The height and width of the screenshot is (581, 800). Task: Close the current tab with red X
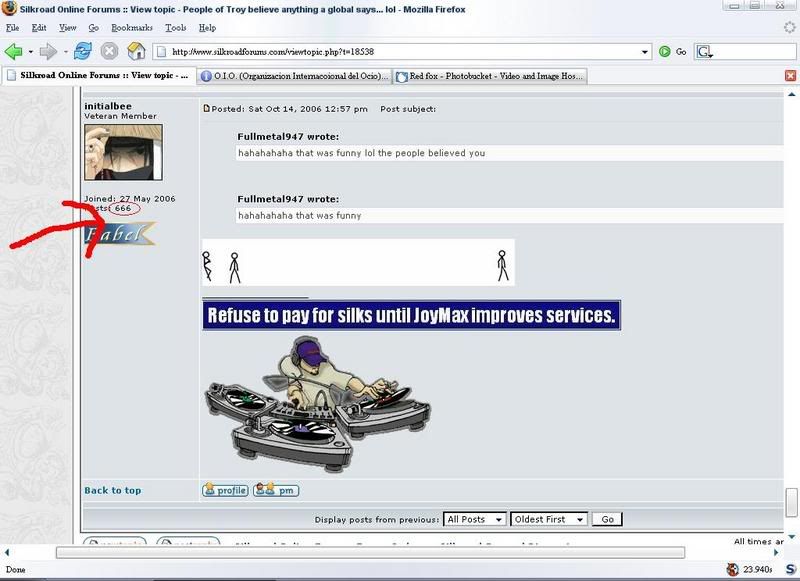(x=790, y=75)
